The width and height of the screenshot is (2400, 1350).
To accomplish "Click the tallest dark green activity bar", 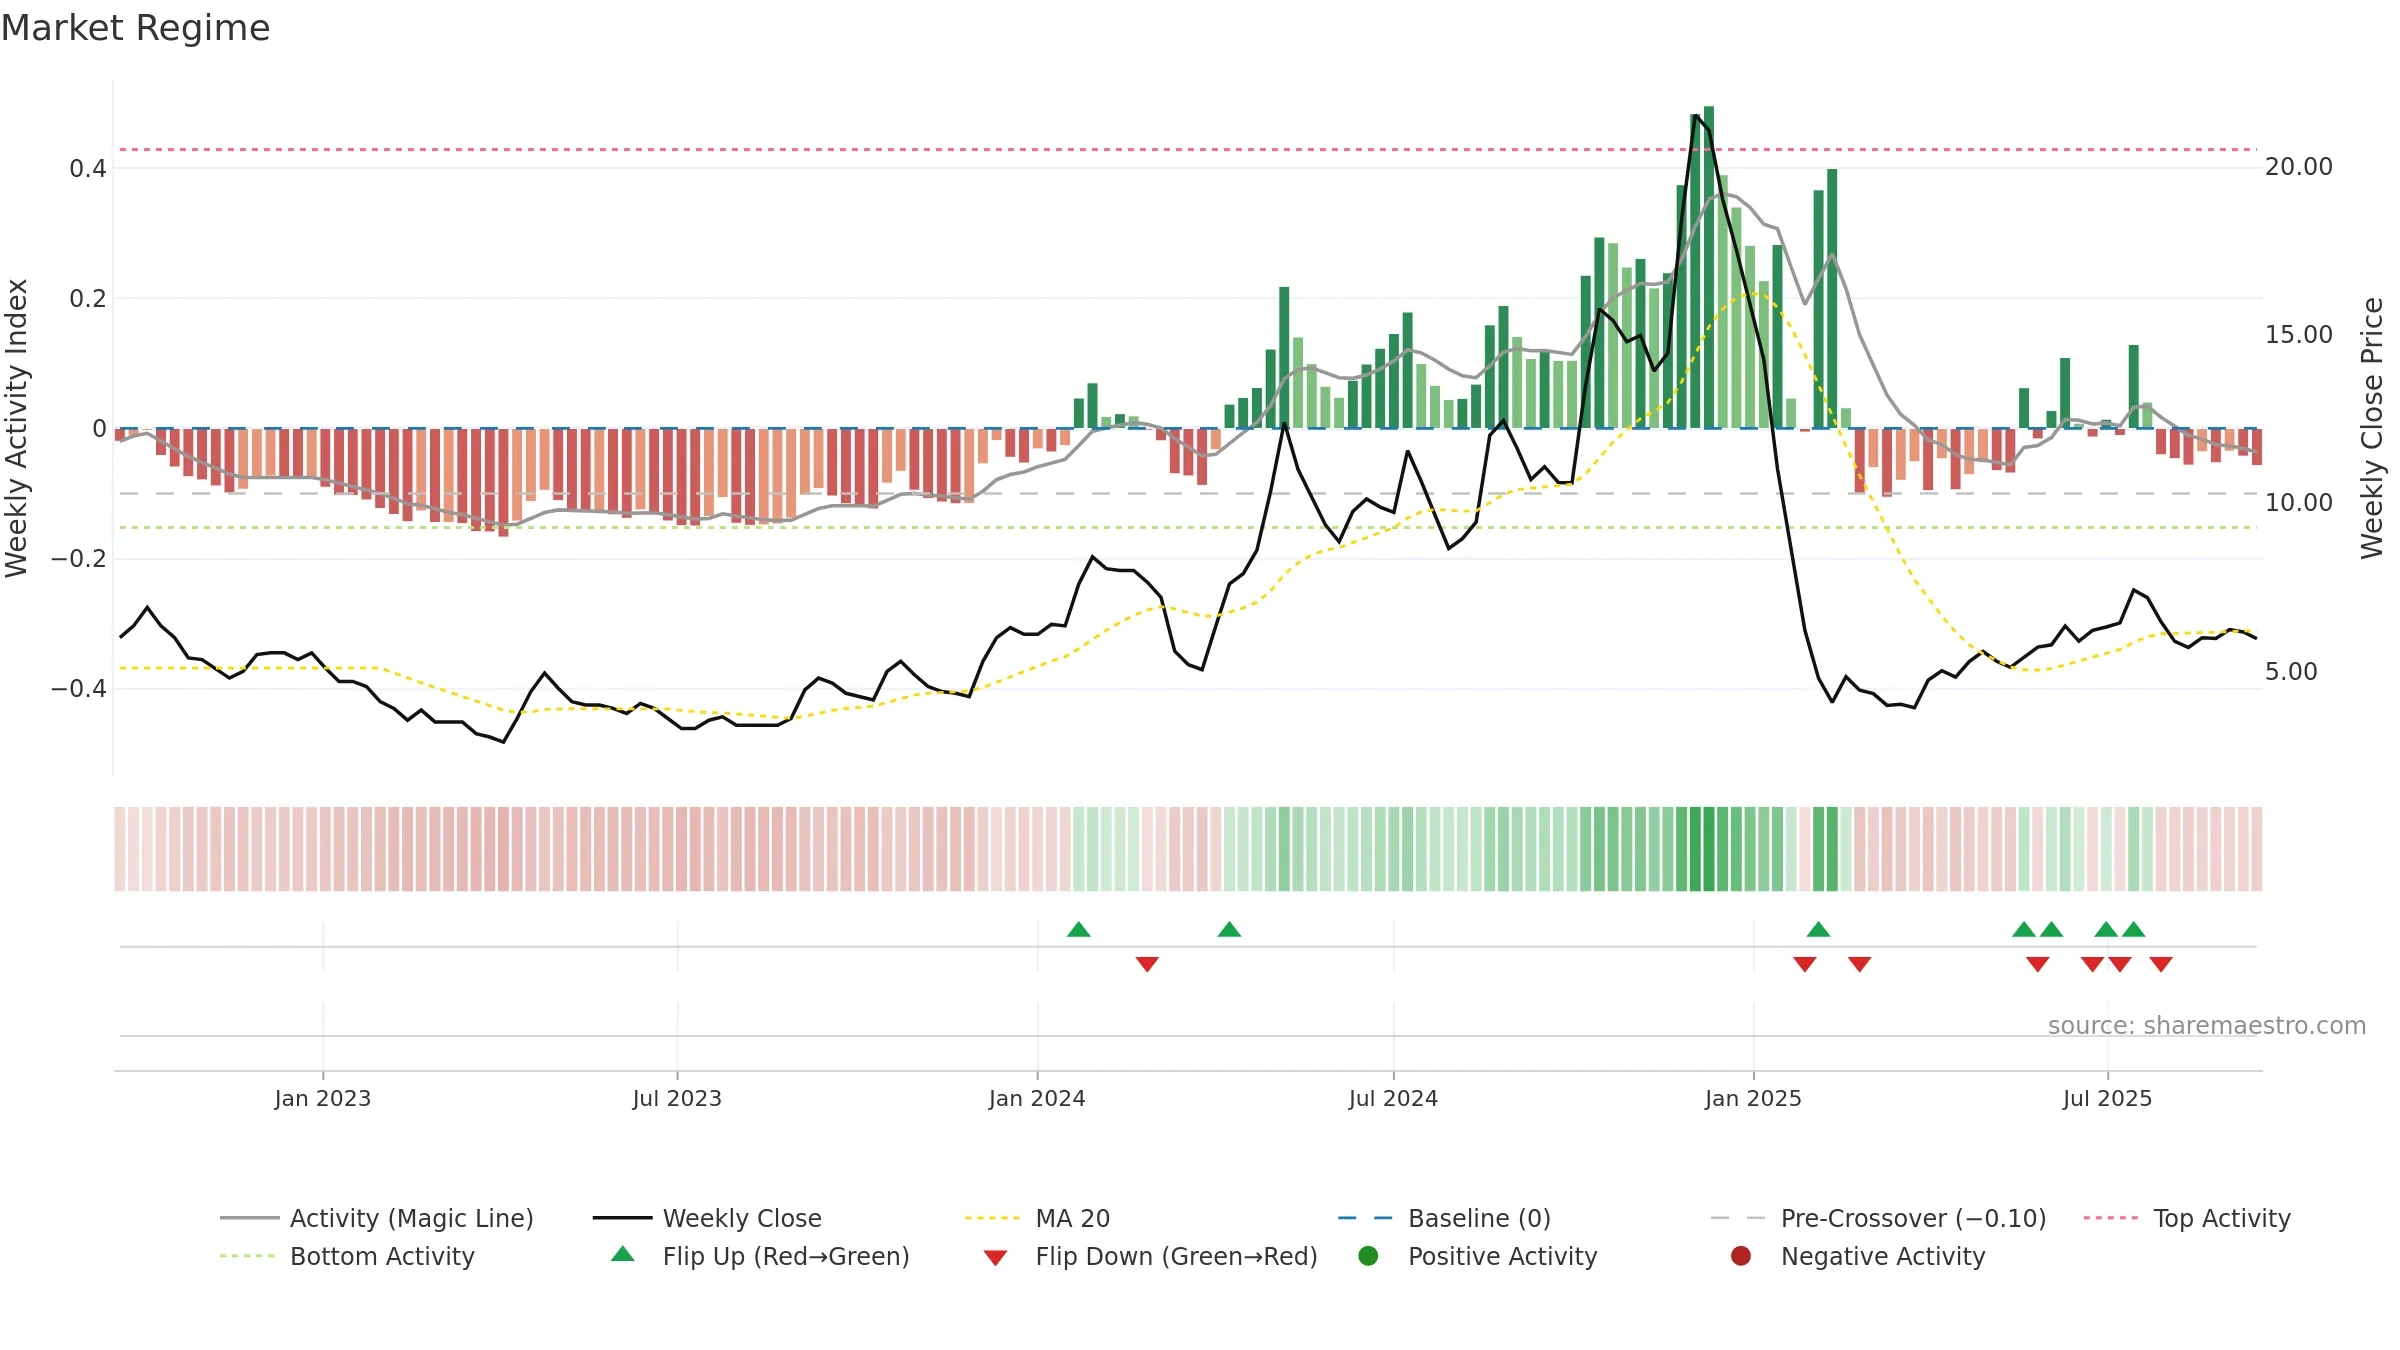I will point(1709,267).
